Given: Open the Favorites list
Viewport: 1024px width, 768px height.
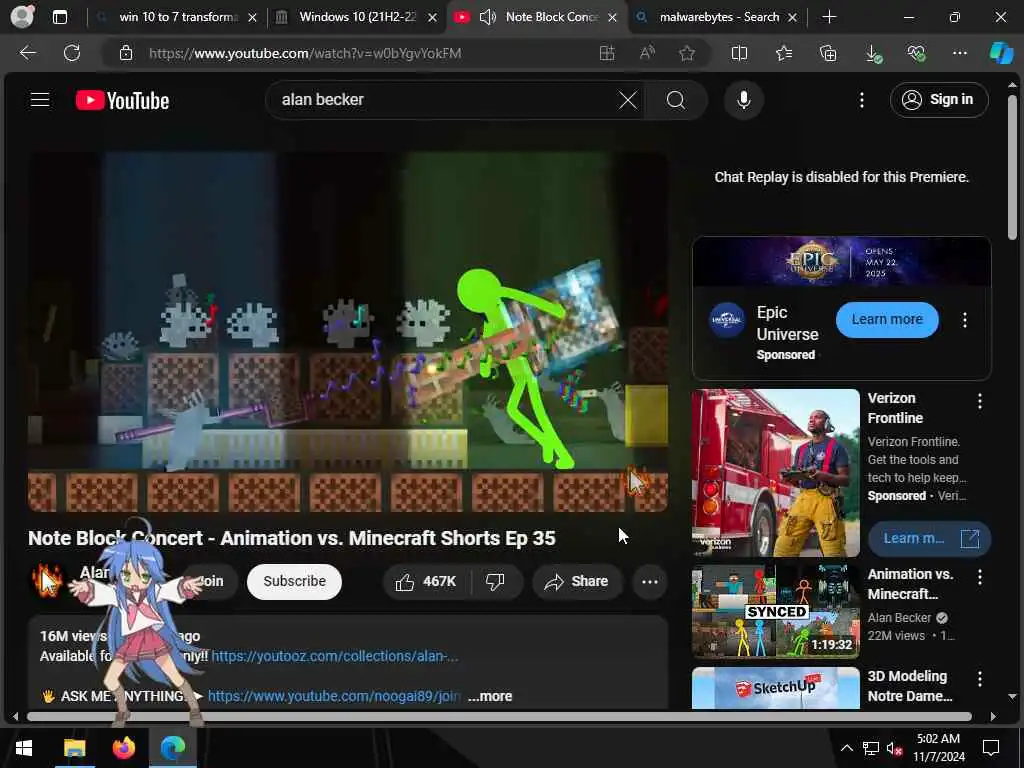Looking at the screenshot, I should [784, 54].
